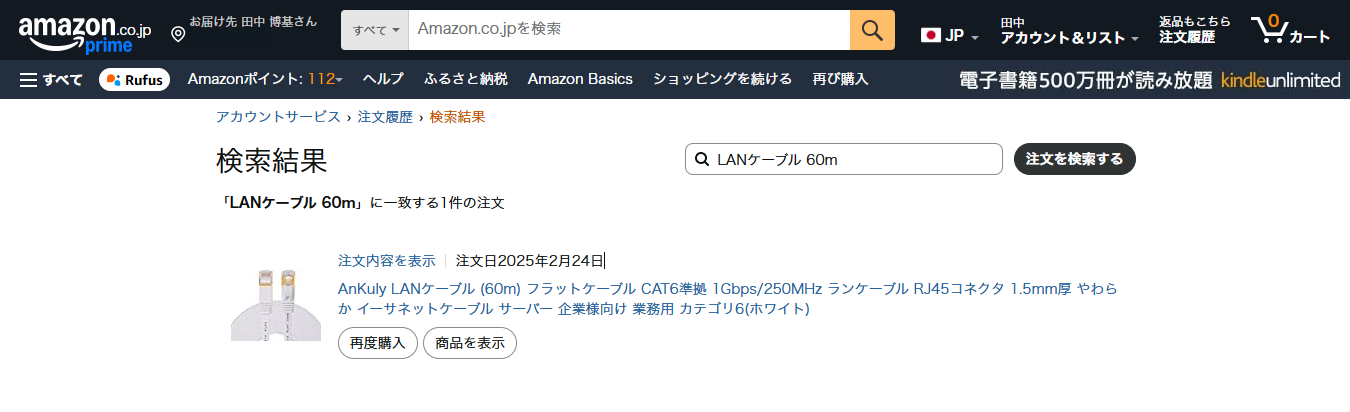Open the Rufus assistant
The image size is (1350, 412).
point(134,79)
